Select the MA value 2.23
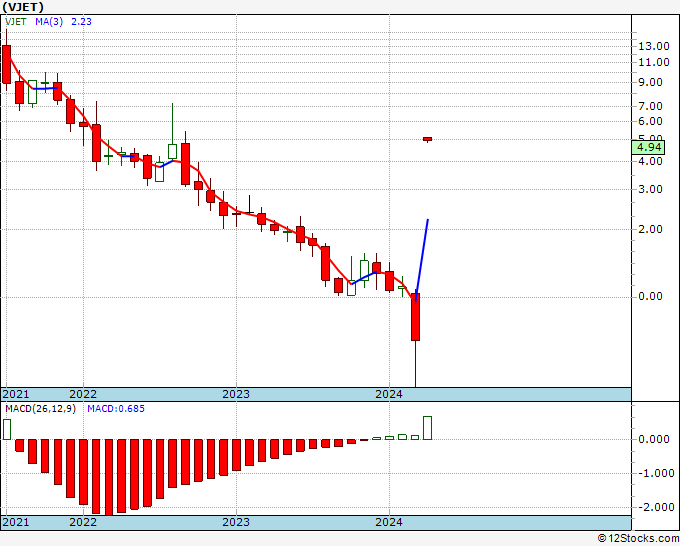Screen dimensions: 680x546 click(x=82, y=22)
